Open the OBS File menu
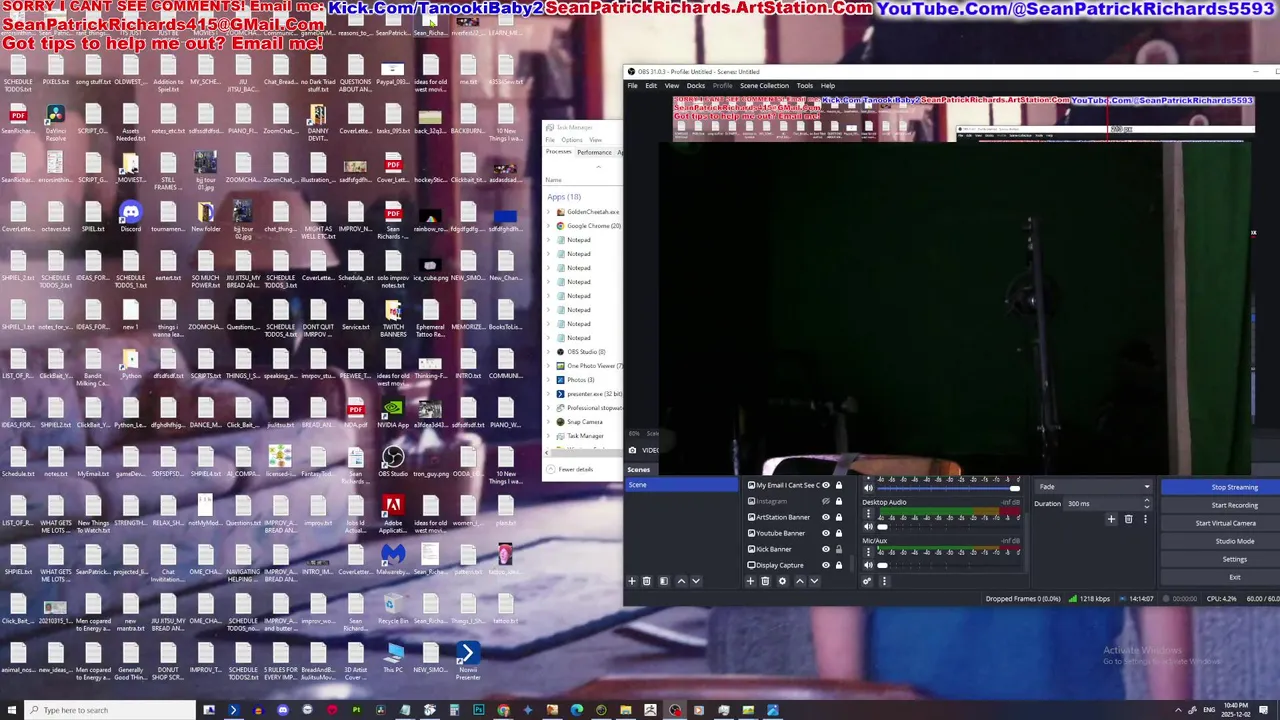 click(x=632, y=85)
